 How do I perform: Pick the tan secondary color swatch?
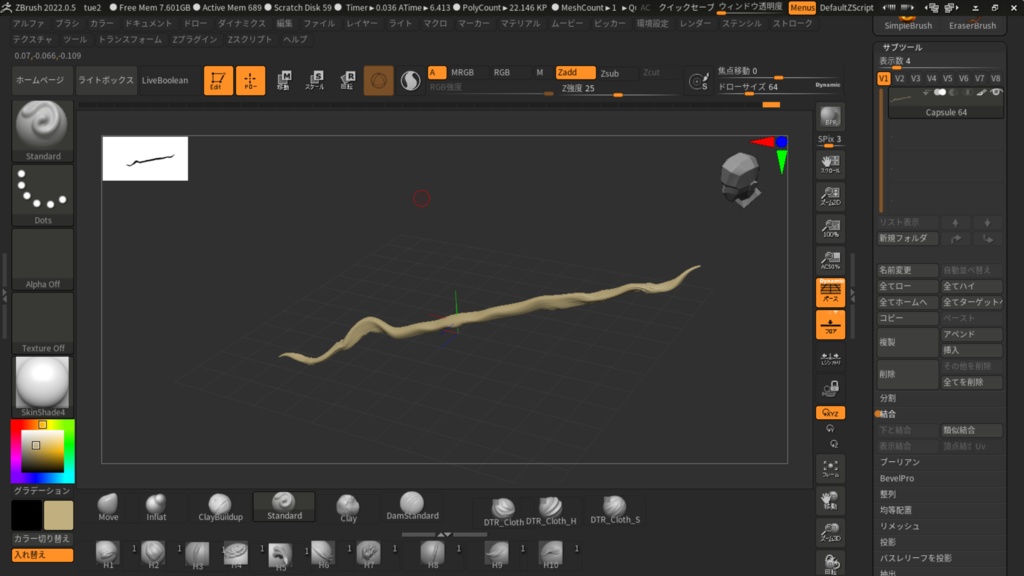58,515
